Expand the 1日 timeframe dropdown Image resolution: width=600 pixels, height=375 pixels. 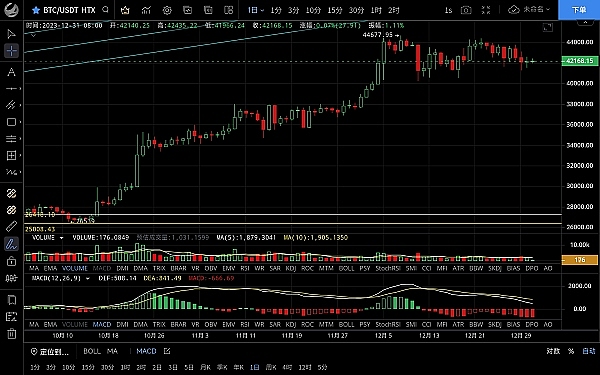tap(255, 10)
